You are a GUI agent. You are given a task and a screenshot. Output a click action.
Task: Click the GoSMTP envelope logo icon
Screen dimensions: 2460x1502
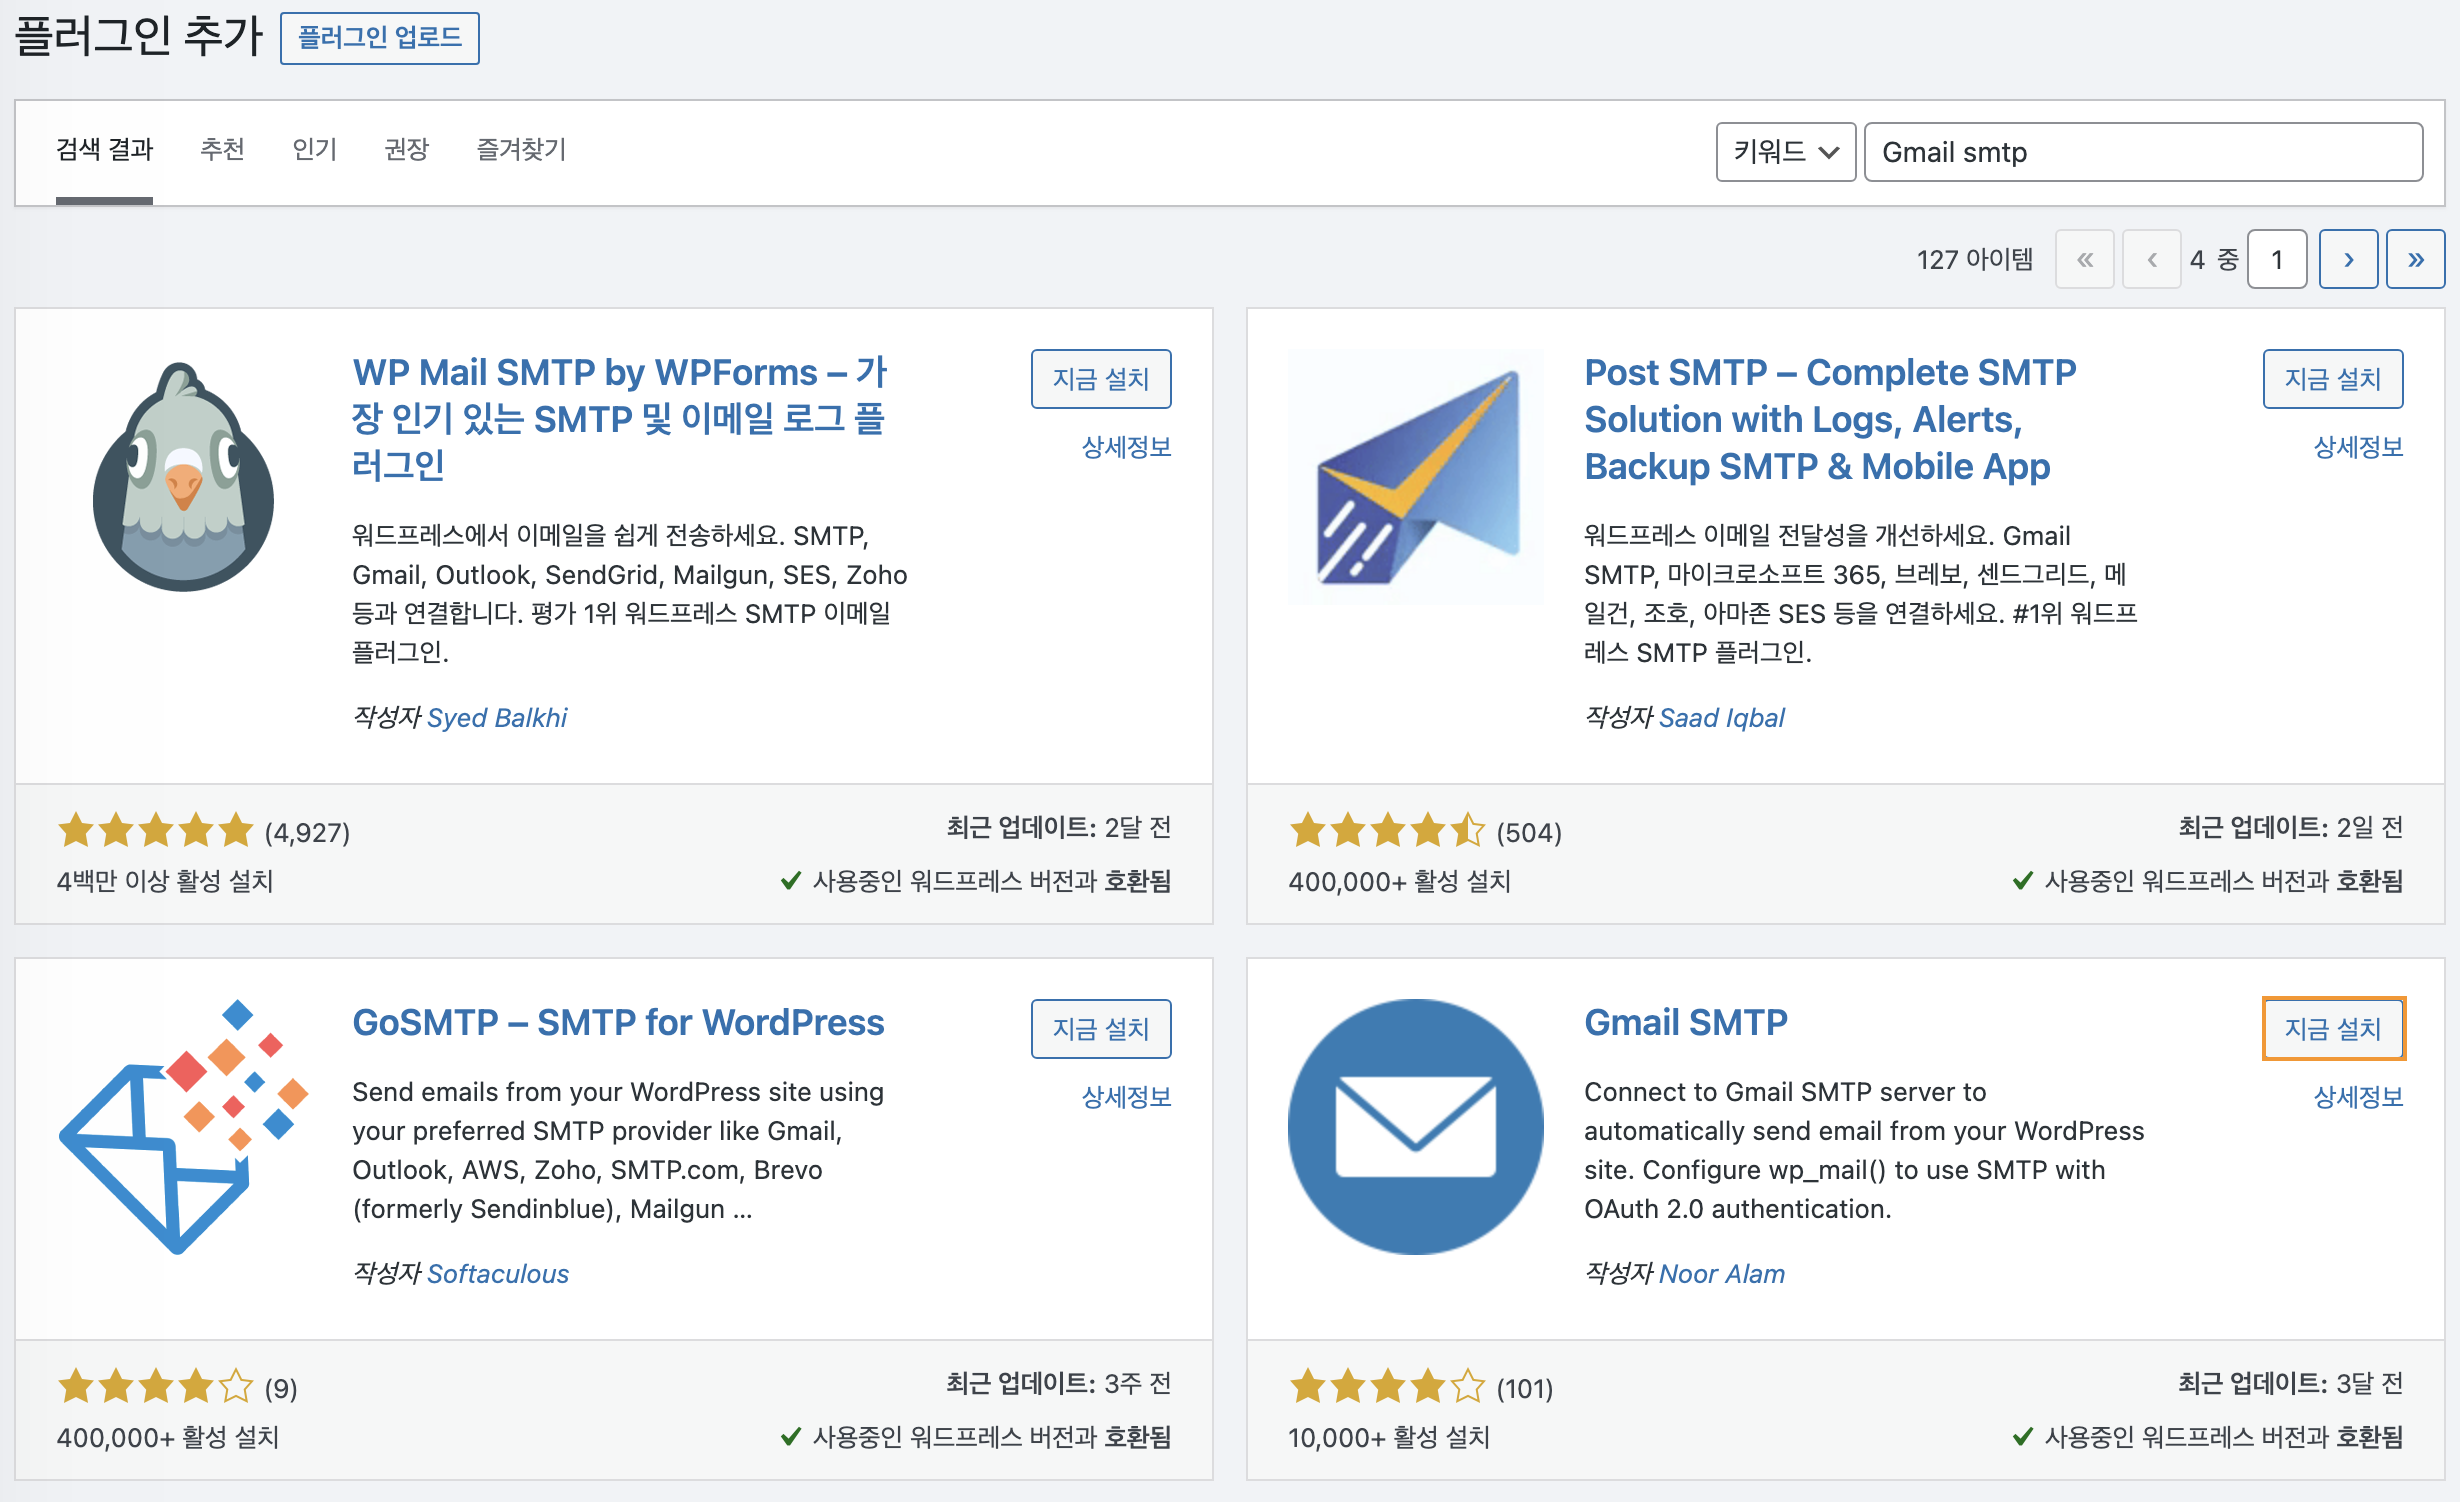[183, 1126]
